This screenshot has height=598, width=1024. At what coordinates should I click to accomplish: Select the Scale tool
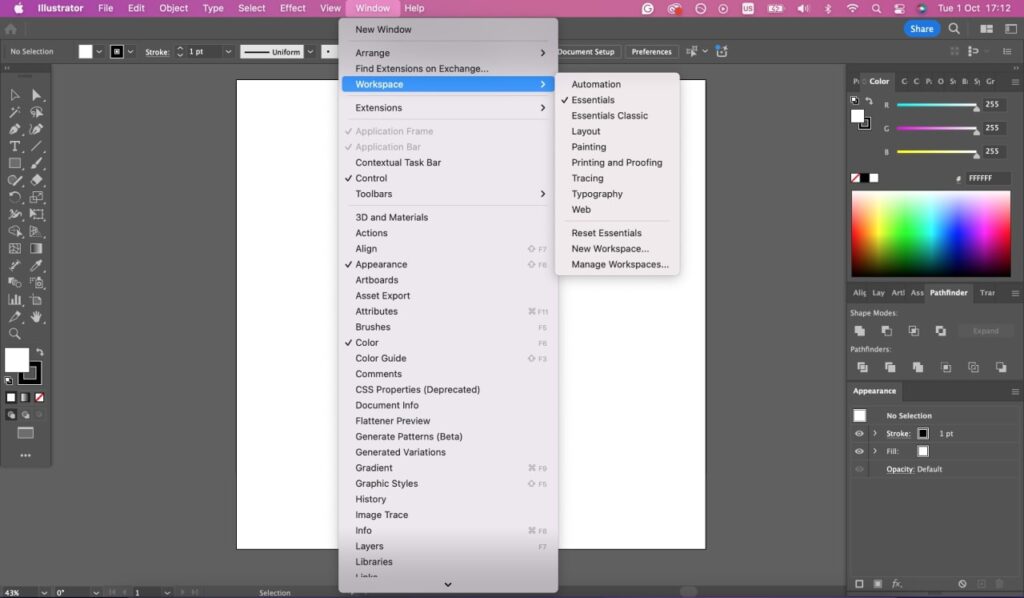[x=37, y=197]
